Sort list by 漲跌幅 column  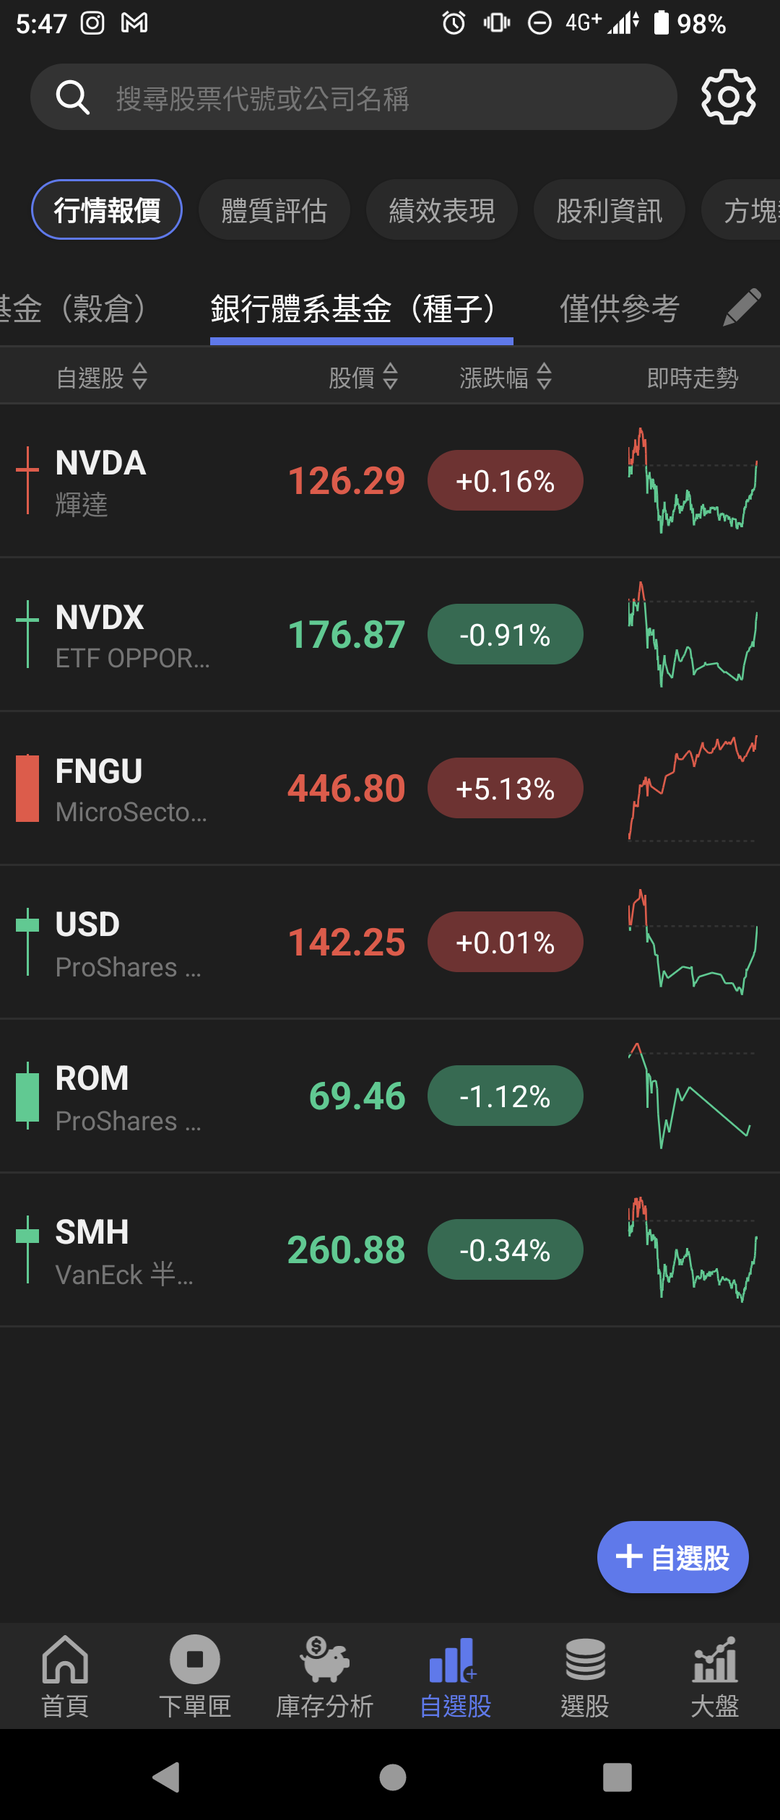pos(505,377)
